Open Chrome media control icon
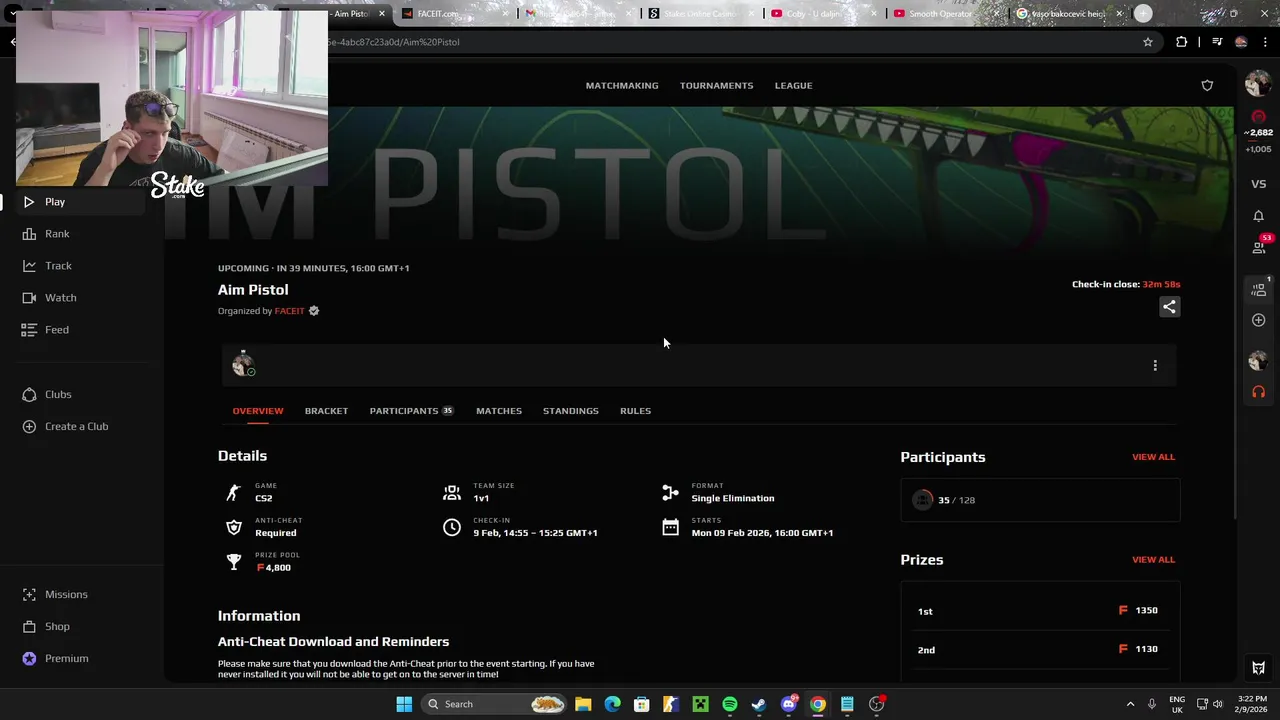1280x720 pixels. point(1217,42)
